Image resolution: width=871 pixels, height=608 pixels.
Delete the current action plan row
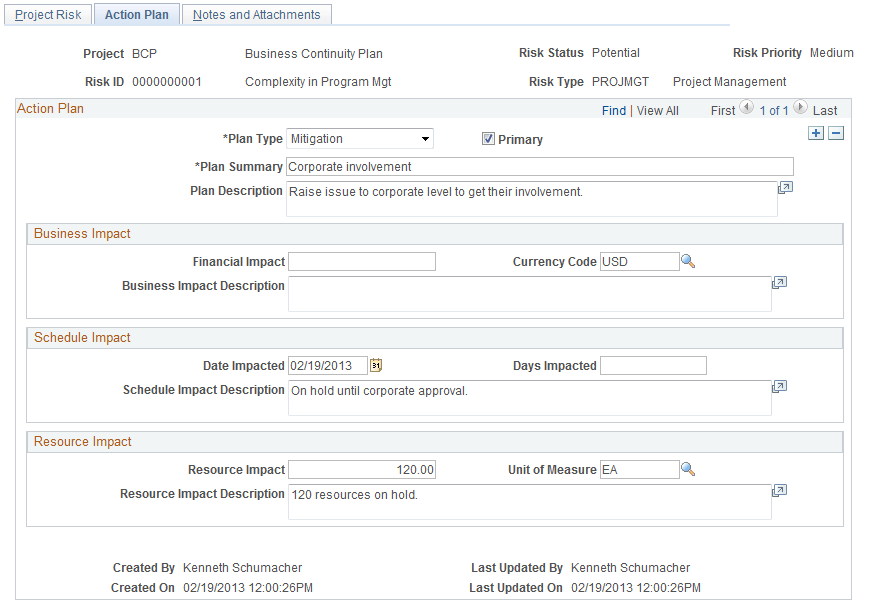836,133
